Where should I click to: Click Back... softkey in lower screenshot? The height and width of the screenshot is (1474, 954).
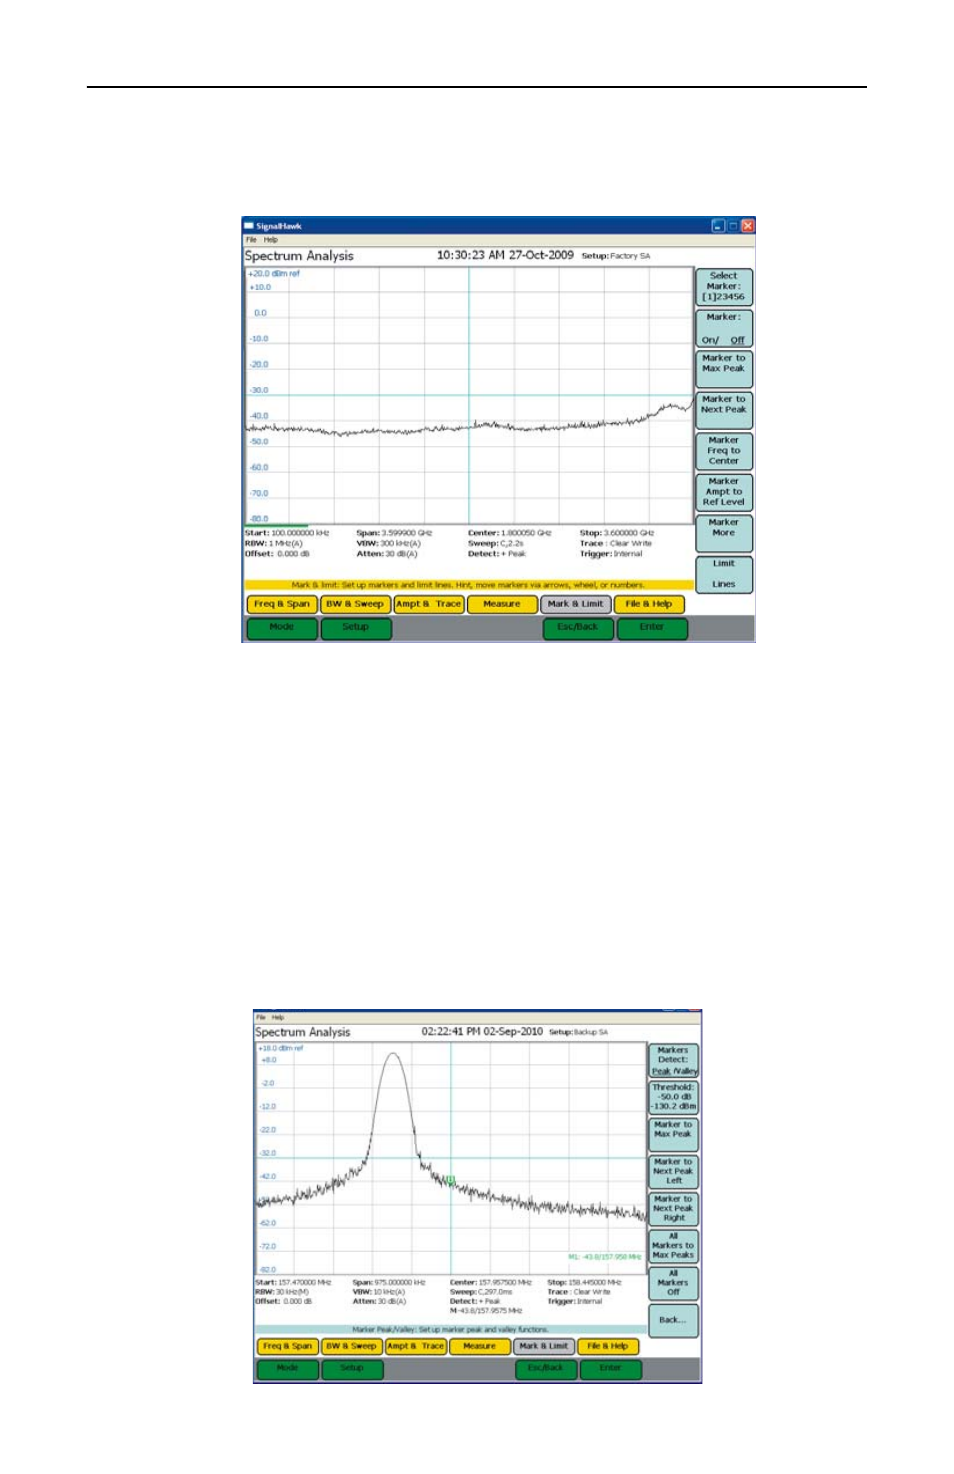pos(673,1320)
